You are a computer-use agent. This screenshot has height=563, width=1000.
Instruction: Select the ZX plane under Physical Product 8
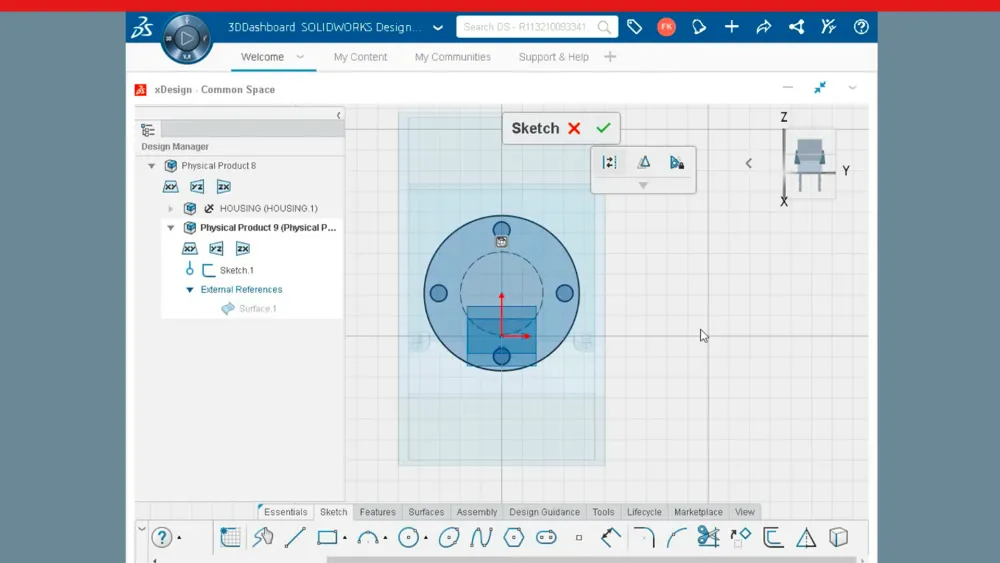tap(223, 187)
